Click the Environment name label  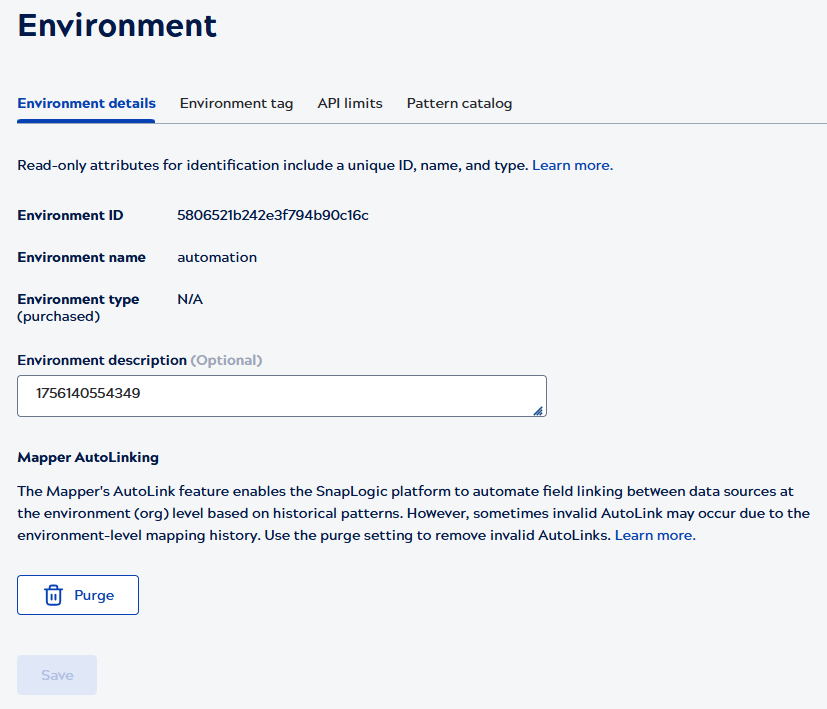coord(81,257)
